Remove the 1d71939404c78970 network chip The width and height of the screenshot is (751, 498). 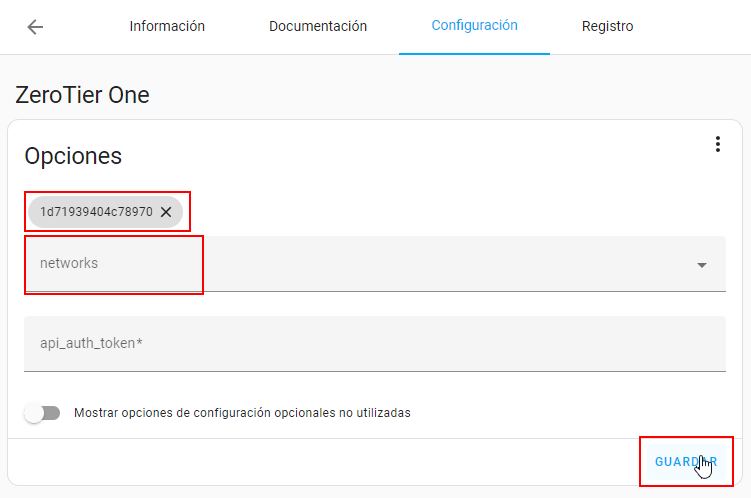click(x=166, y=212)
